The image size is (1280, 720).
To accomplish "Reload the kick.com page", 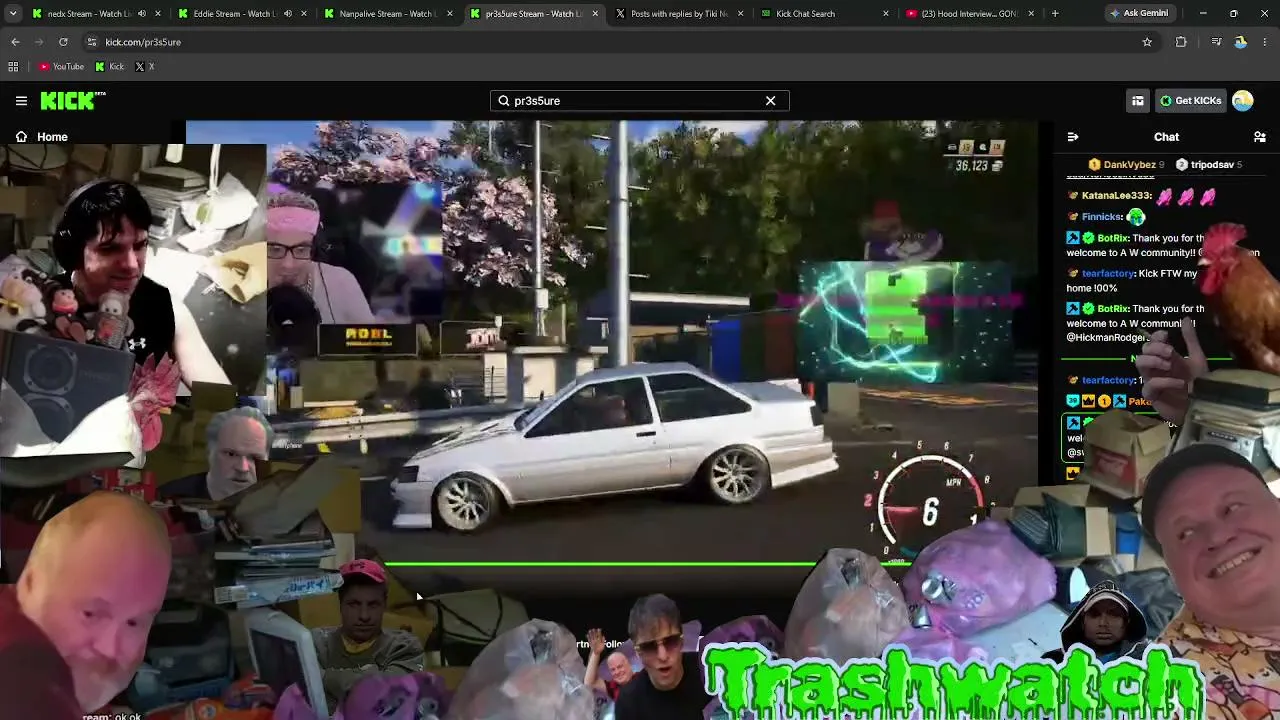I will click(63, 42).
